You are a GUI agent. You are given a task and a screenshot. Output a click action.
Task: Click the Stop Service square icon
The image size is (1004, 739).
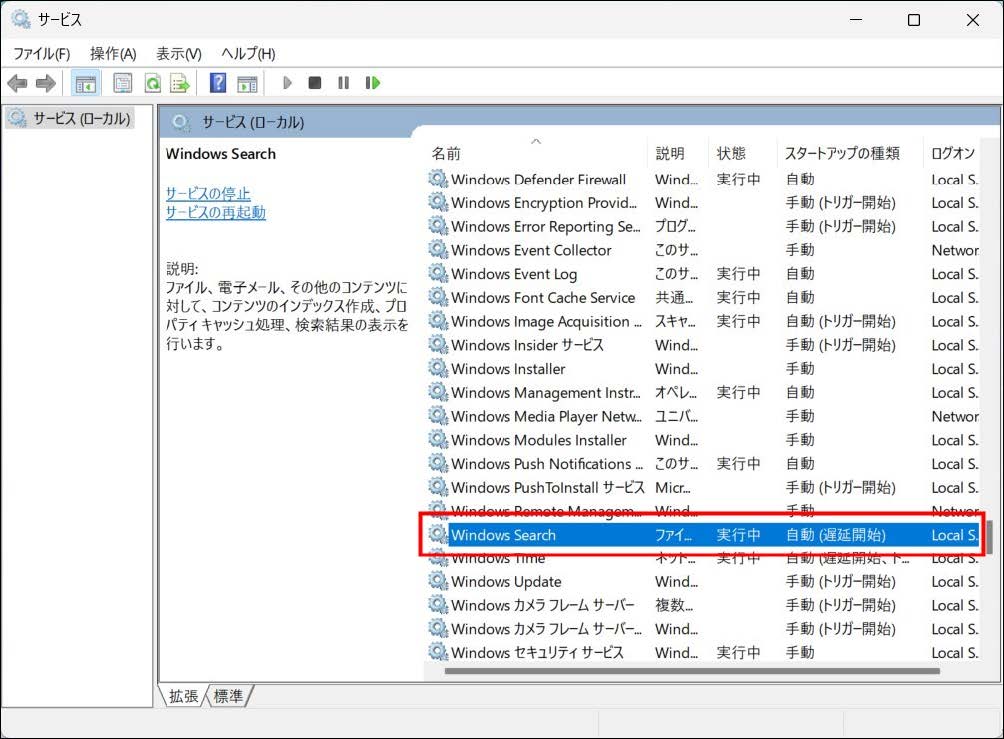click(x=314, y=83)
